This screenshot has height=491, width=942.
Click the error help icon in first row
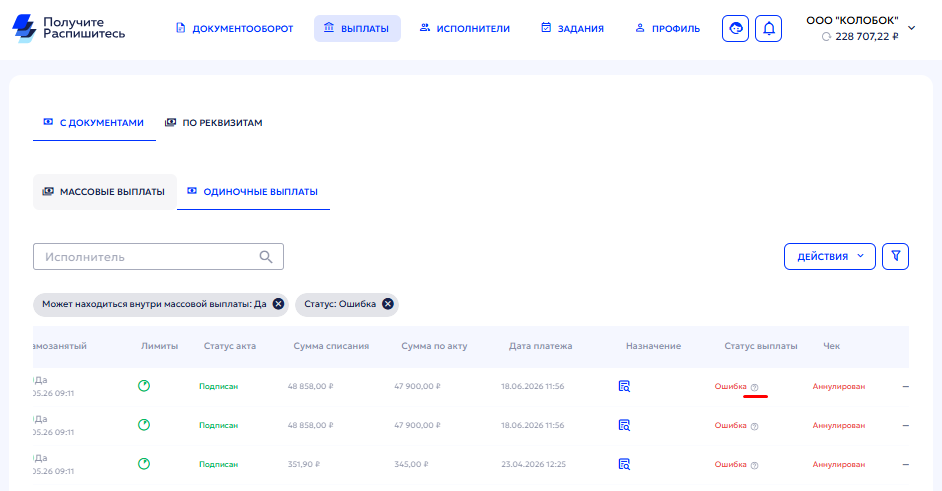click(x=755, y=387)
